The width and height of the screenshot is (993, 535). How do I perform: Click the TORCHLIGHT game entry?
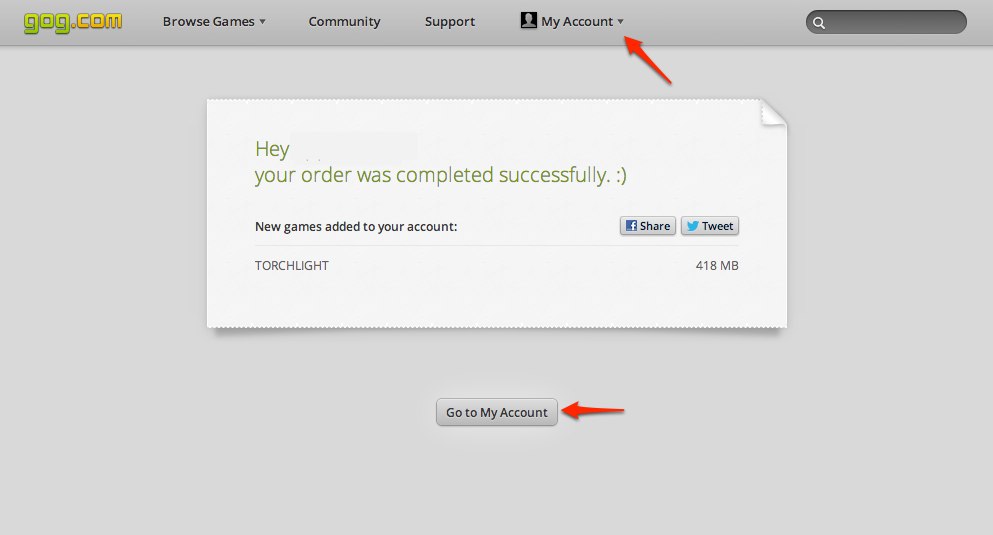tap(292, 266)
